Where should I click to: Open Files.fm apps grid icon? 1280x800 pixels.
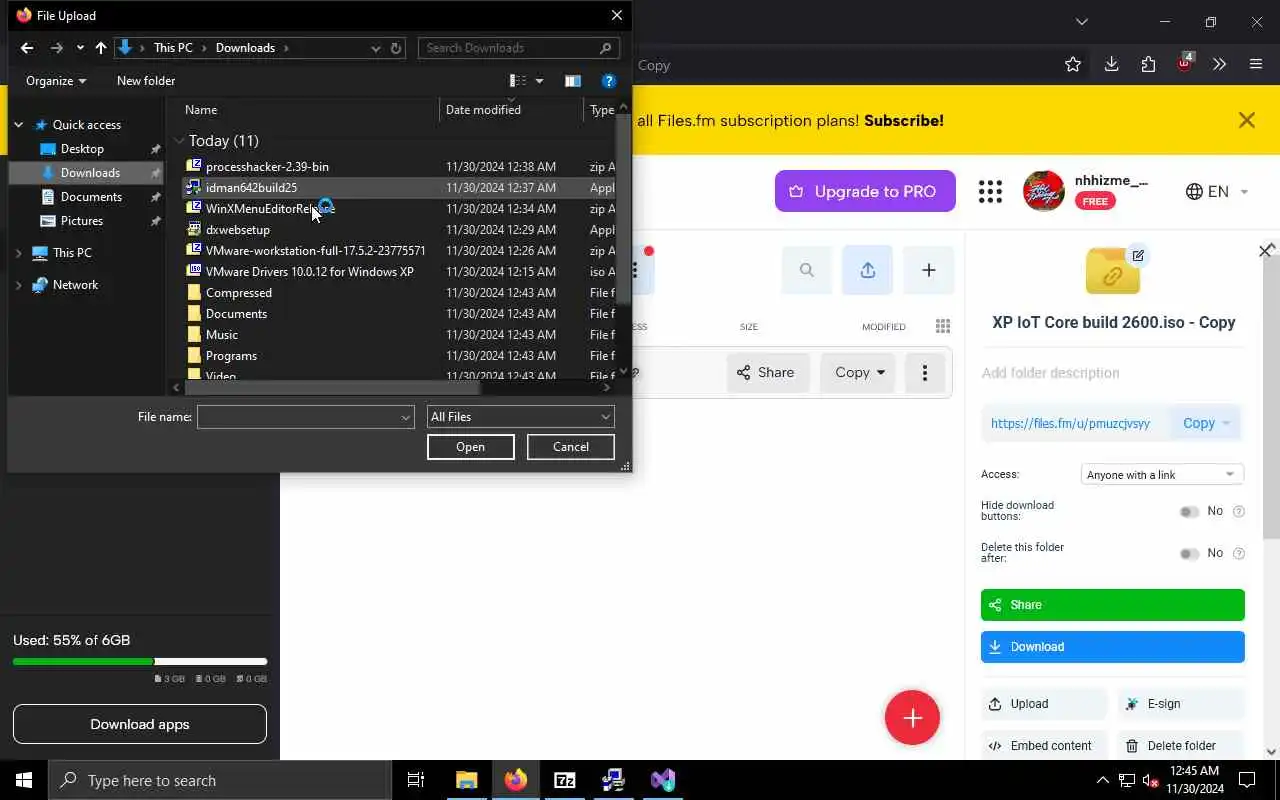(x=990, y=192)
